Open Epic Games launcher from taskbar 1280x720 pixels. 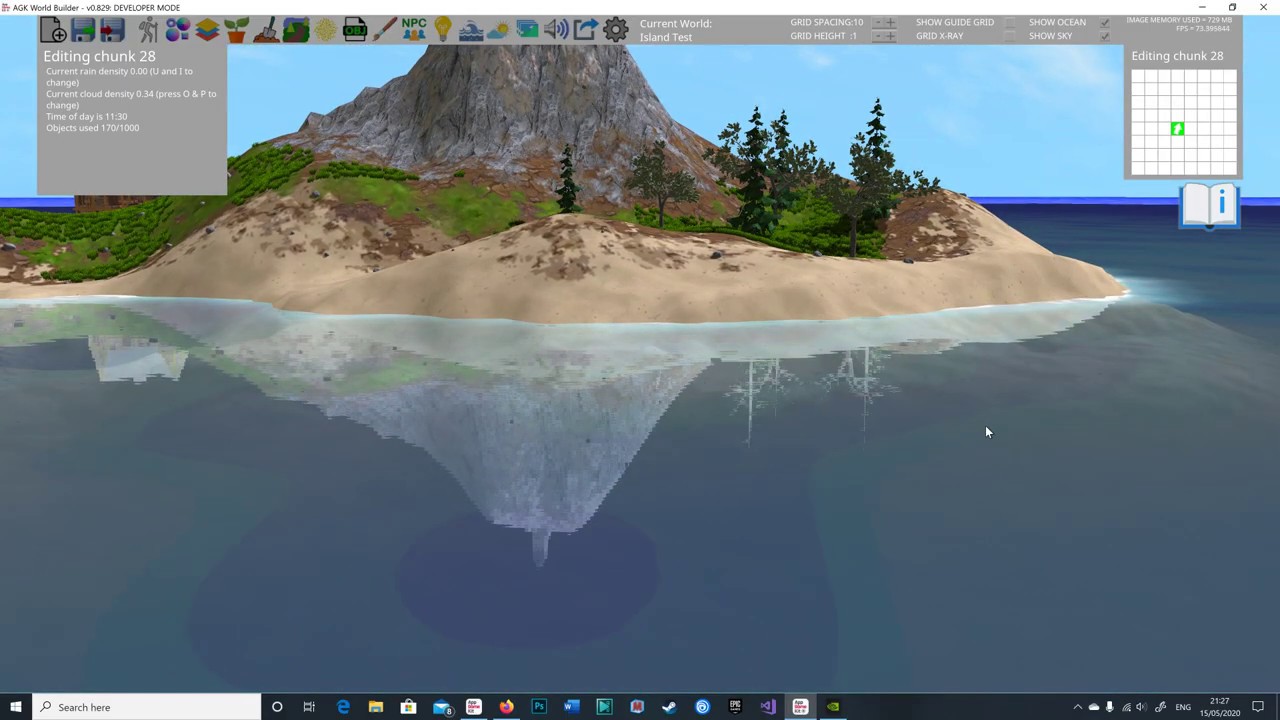(735, 707)
